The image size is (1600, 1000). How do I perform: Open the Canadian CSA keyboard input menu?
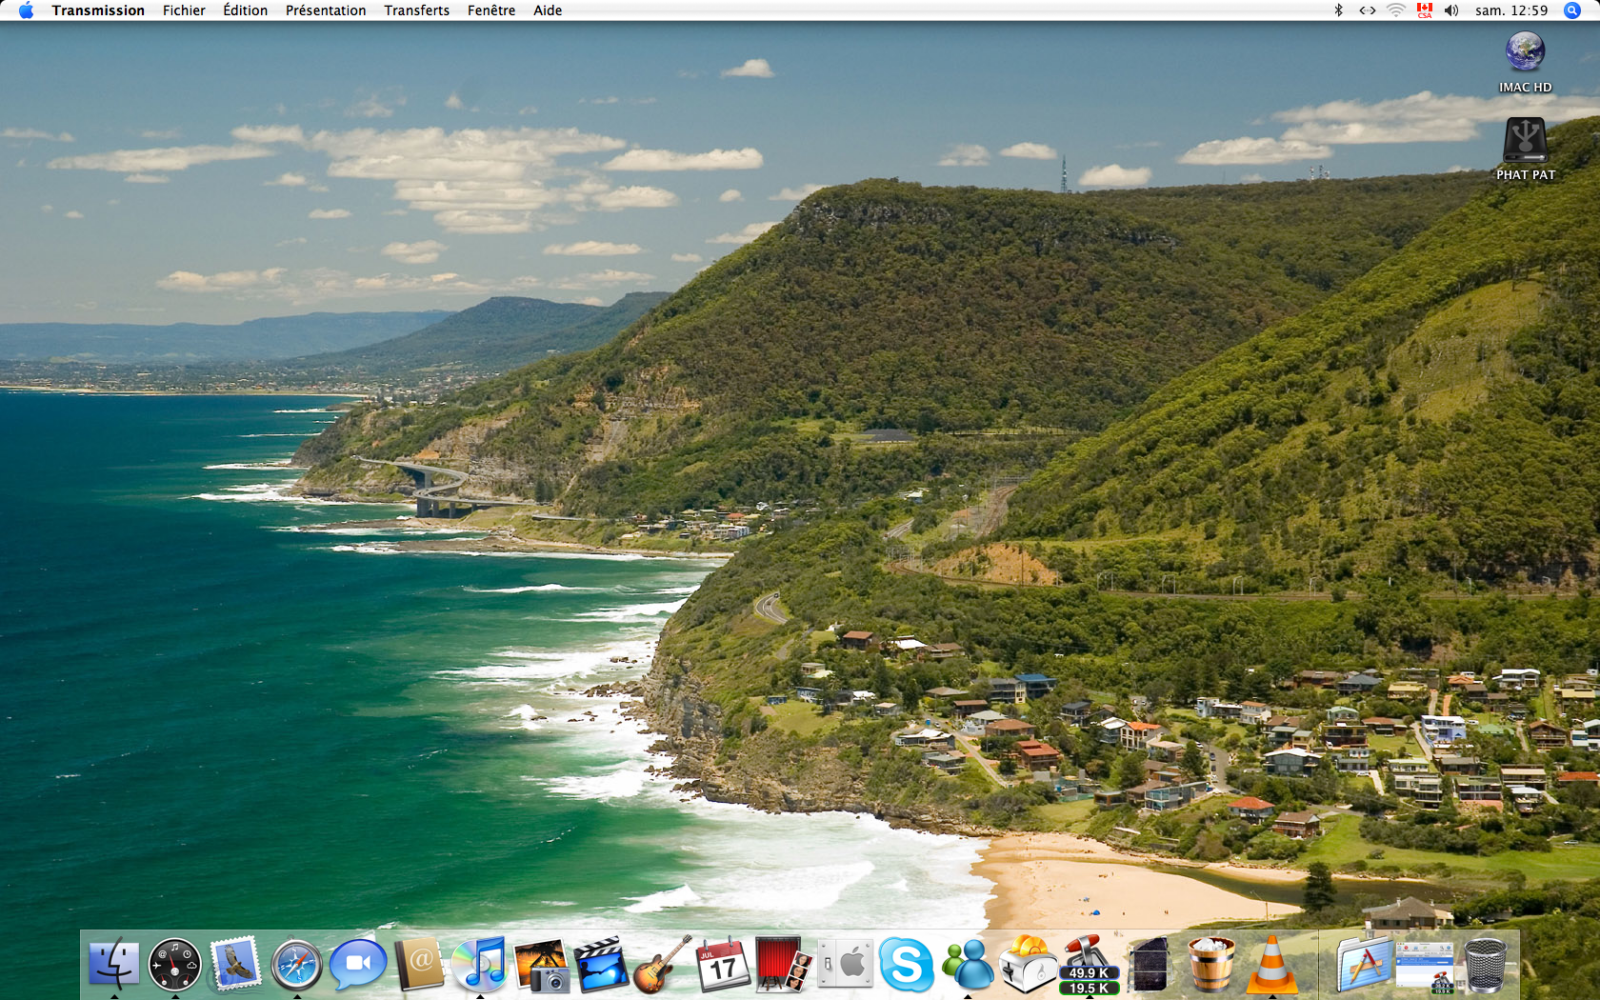coord(1424,10)
